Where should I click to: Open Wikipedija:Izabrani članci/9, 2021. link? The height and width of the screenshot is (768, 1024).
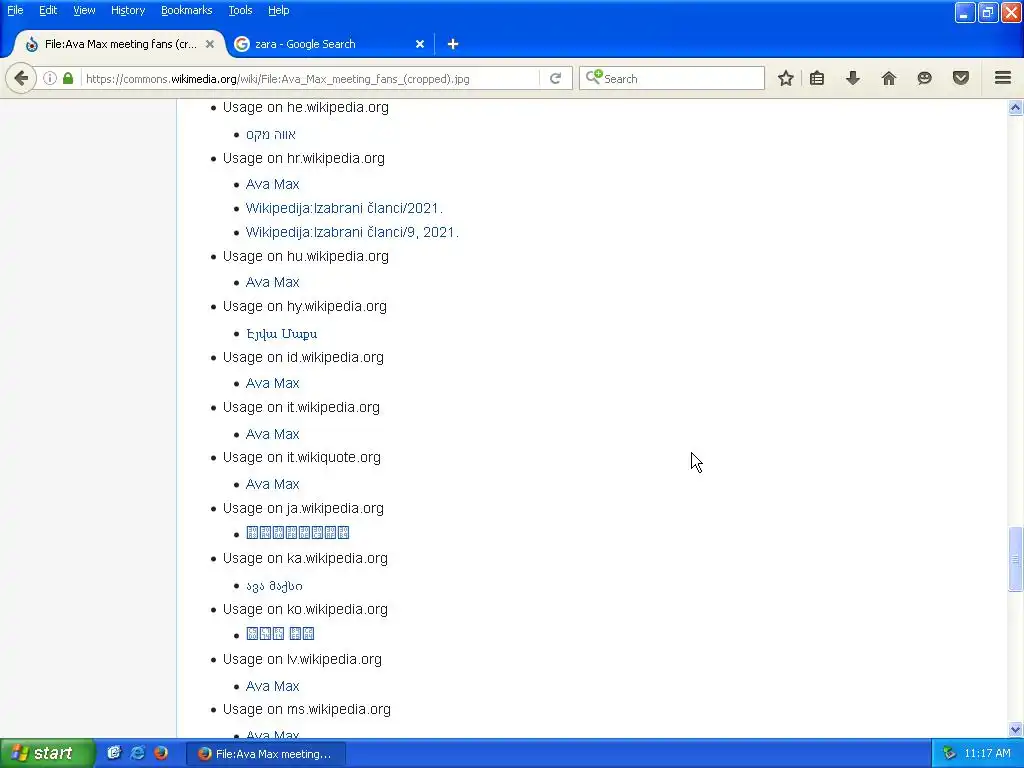(352, 232)
